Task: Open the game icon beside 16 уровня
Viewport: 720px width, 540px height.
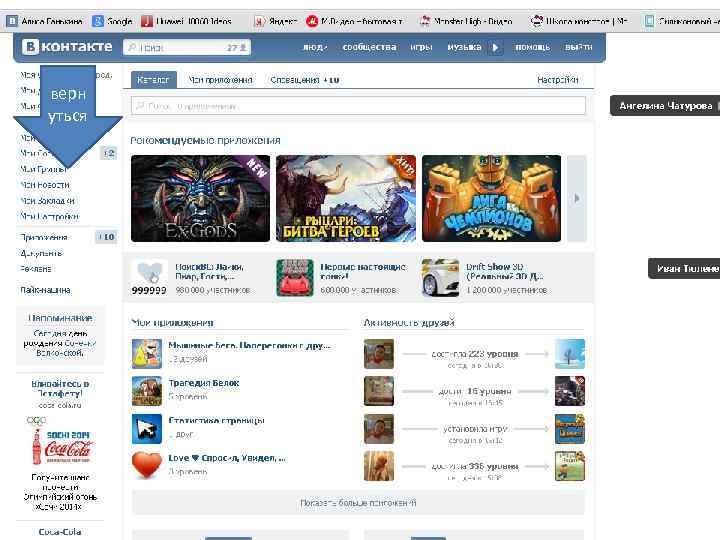Action: (570, 391)
